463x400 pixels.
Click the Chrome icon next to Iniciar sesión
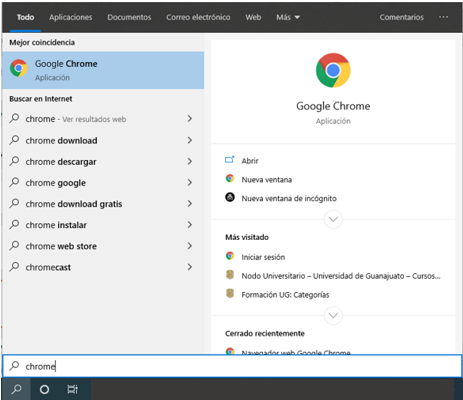(230, 256)
